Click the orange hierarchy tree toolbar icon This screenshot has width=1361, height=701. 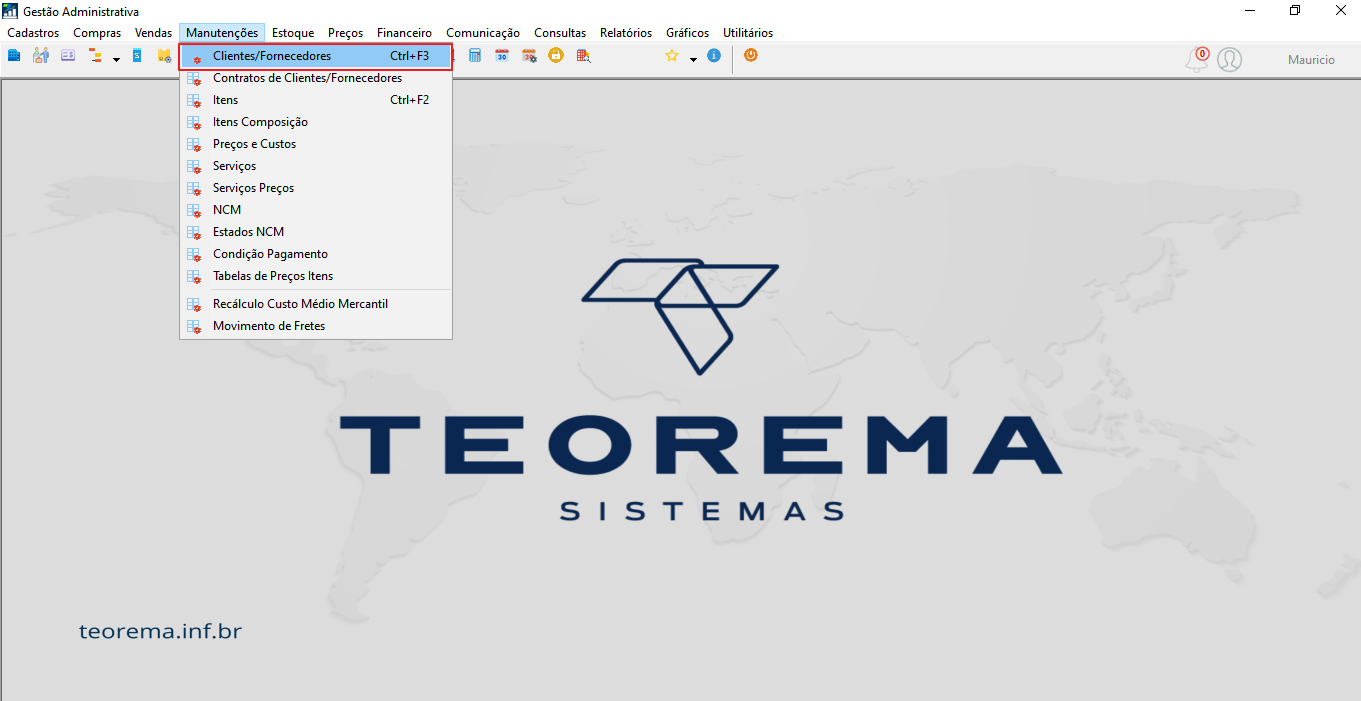(96, 56)
